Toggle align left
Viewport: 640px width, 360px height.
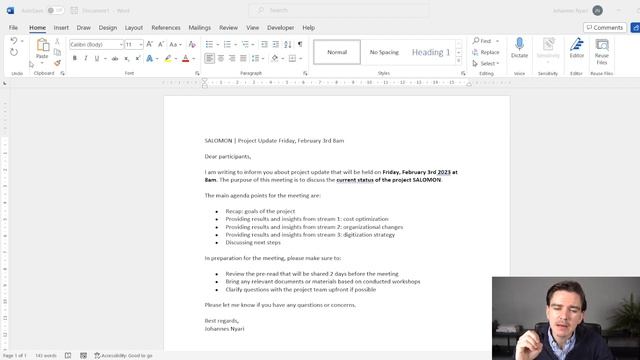(209, 59)
